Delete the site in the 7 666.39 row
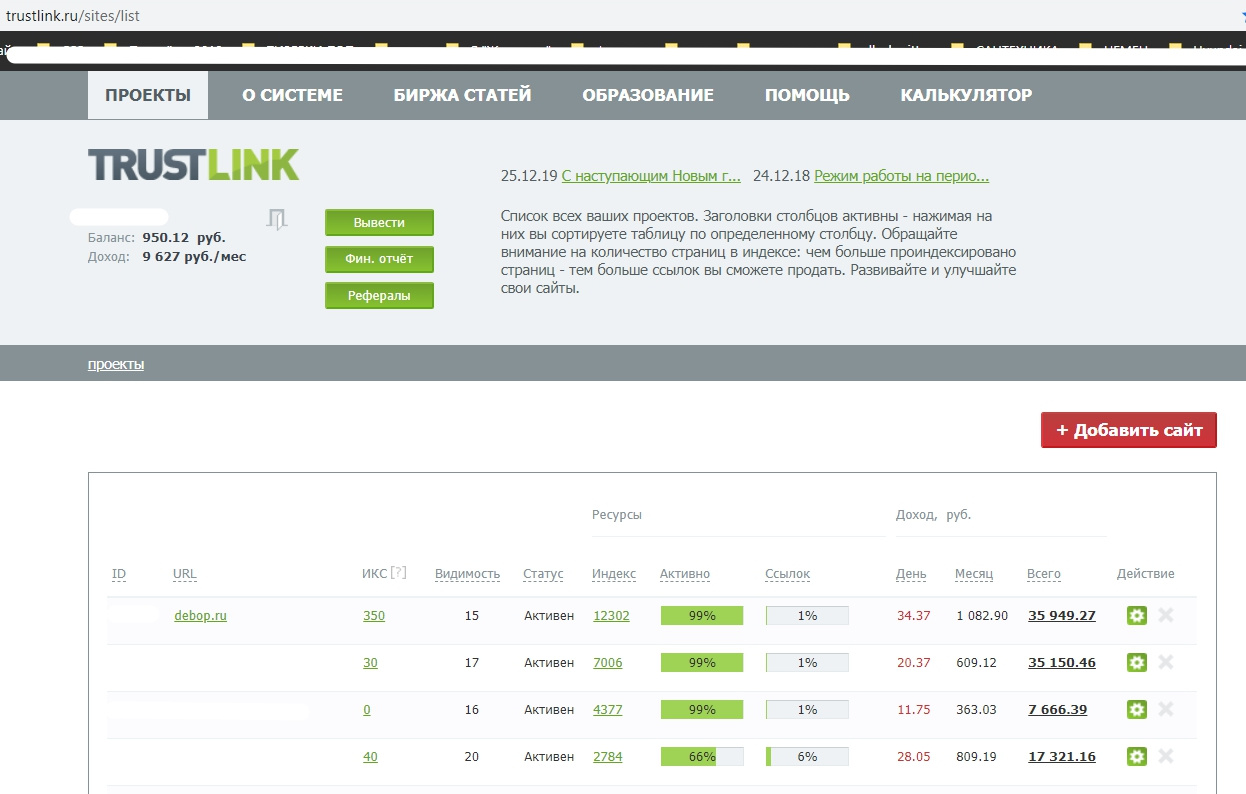1246x794 pixels. [x=1165, y=709]
